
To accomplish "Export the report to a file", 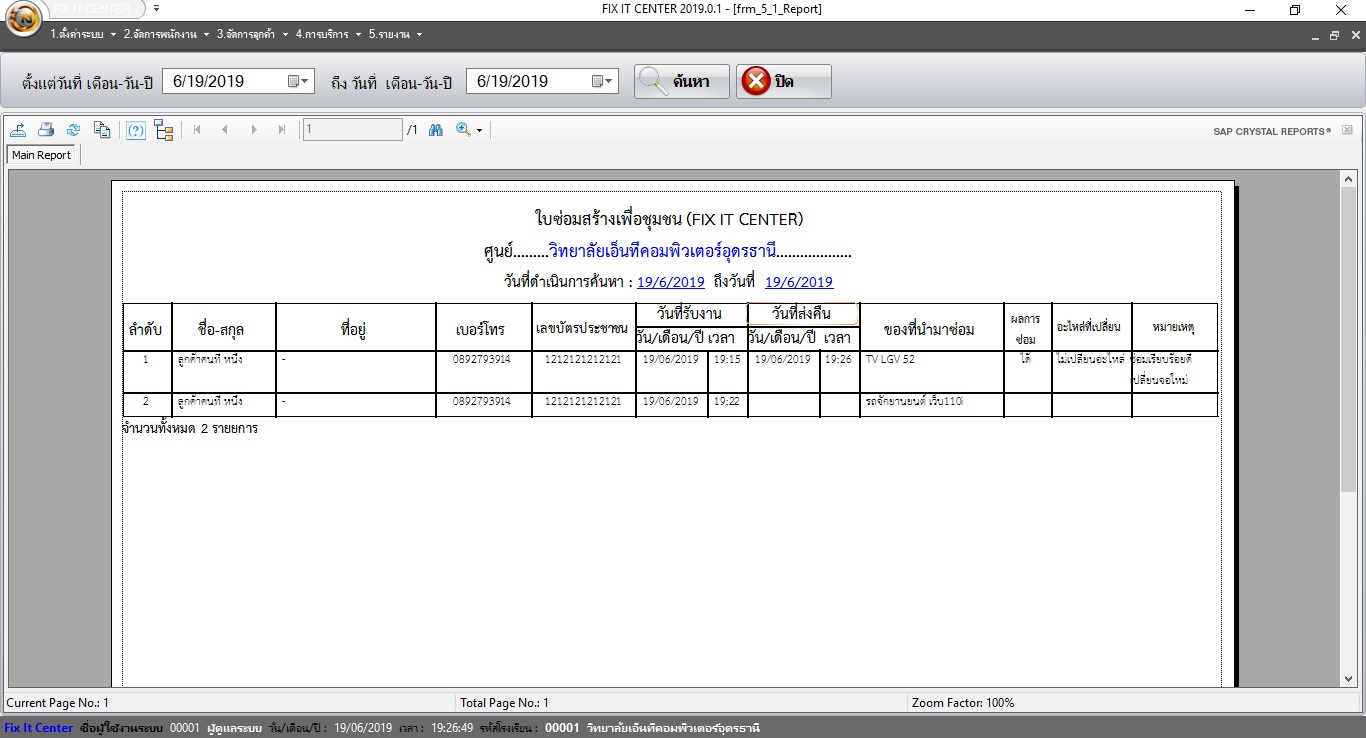I will [20, 129].
